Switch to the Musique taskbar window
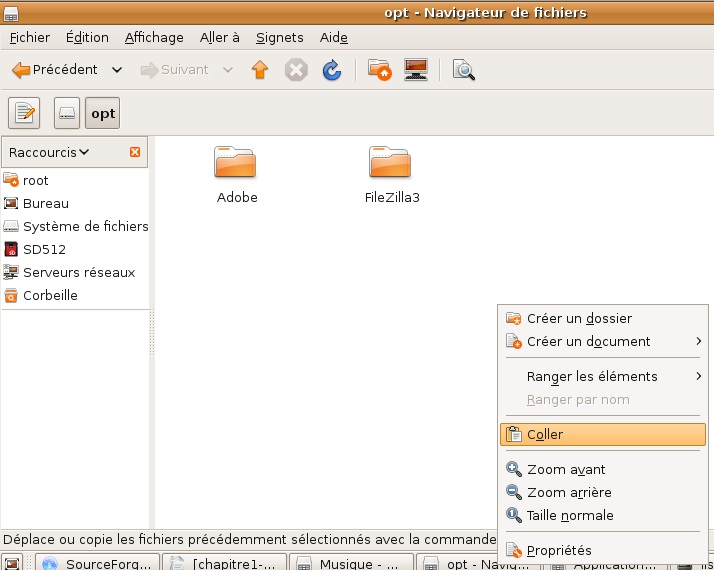 coord(352,563)
